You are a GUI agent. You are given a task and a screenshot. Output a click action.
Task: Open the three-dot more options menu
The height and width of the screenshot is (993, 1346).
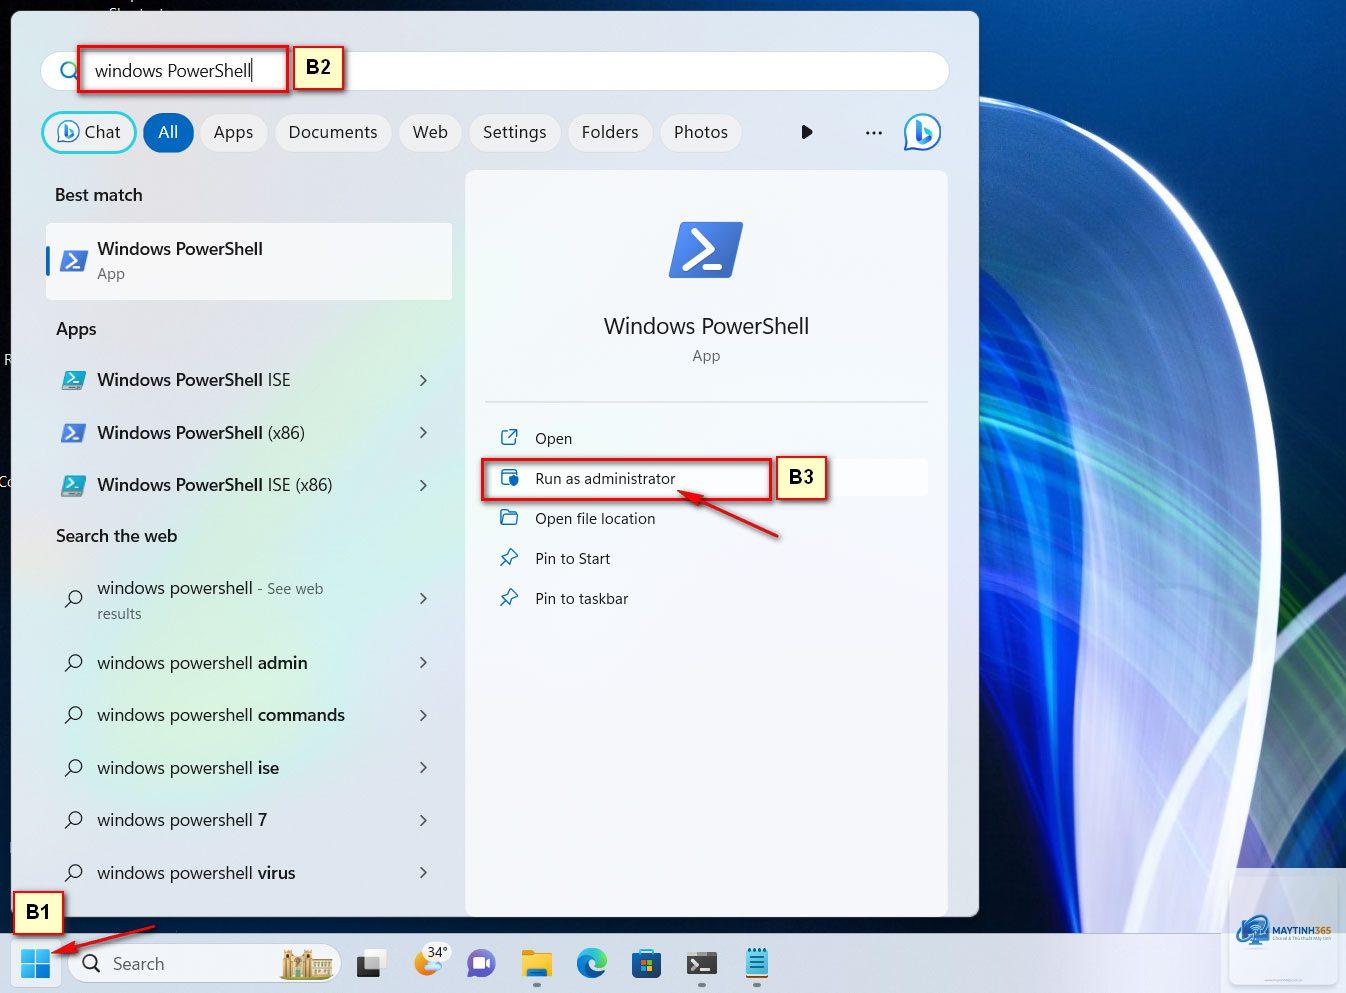(x=874, y=132)
